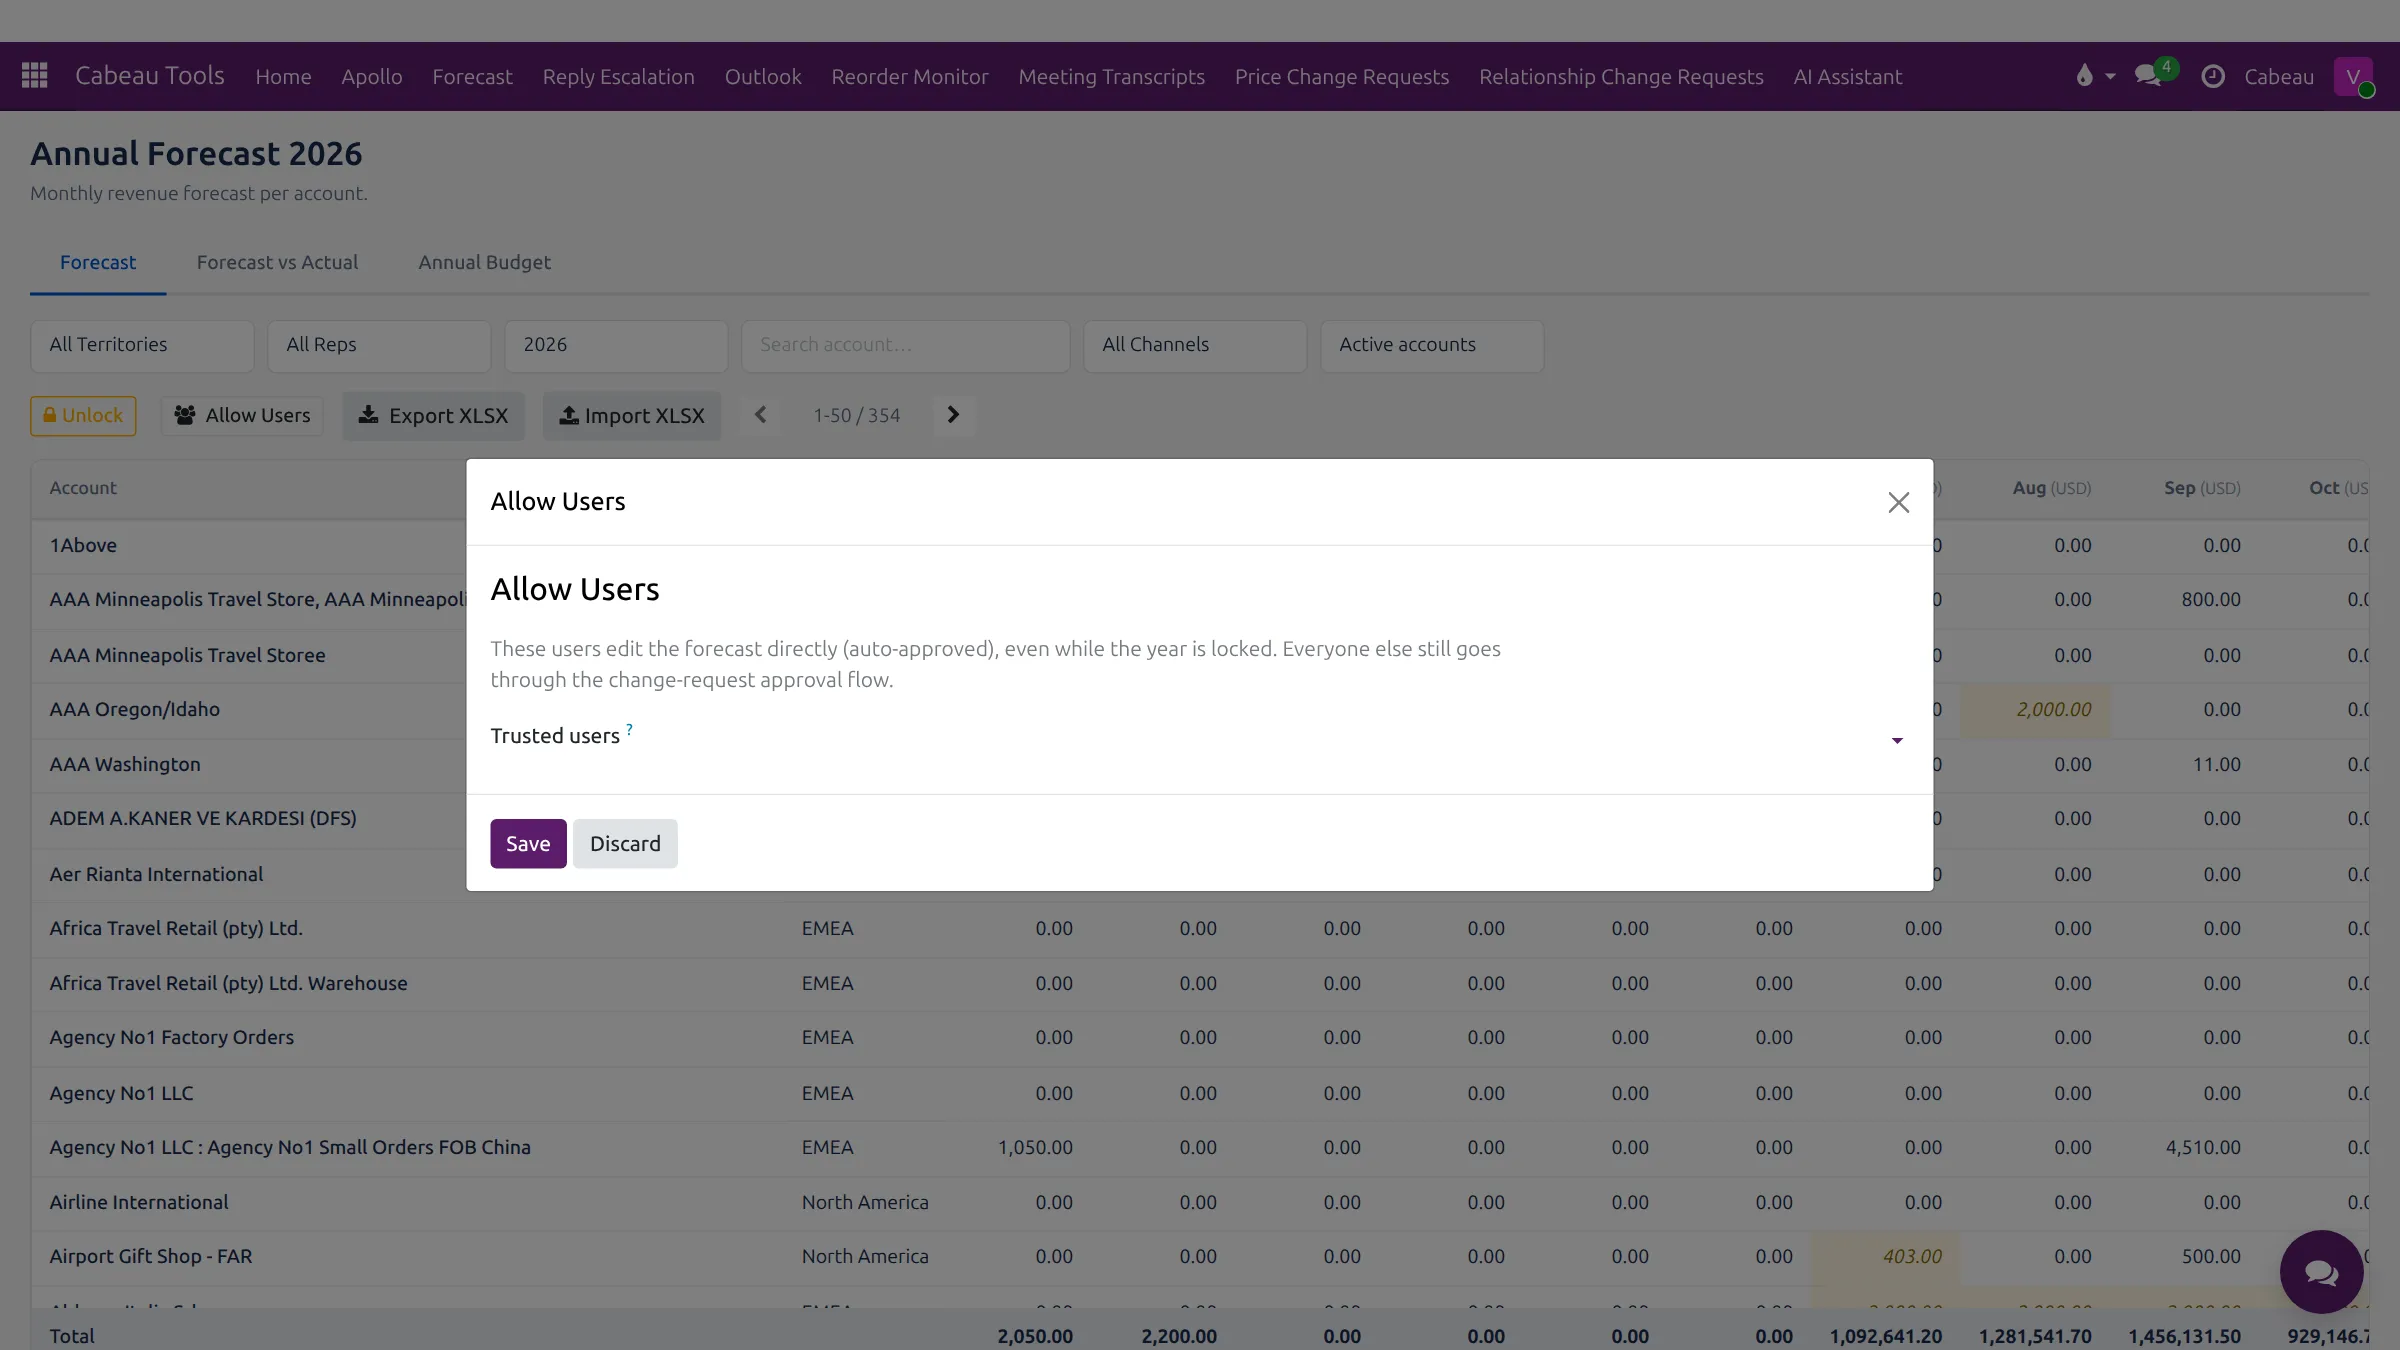The height and width of the screenshot is (1350, 2400).
Task: Open the apps grid menu icon
Action: 35,76
